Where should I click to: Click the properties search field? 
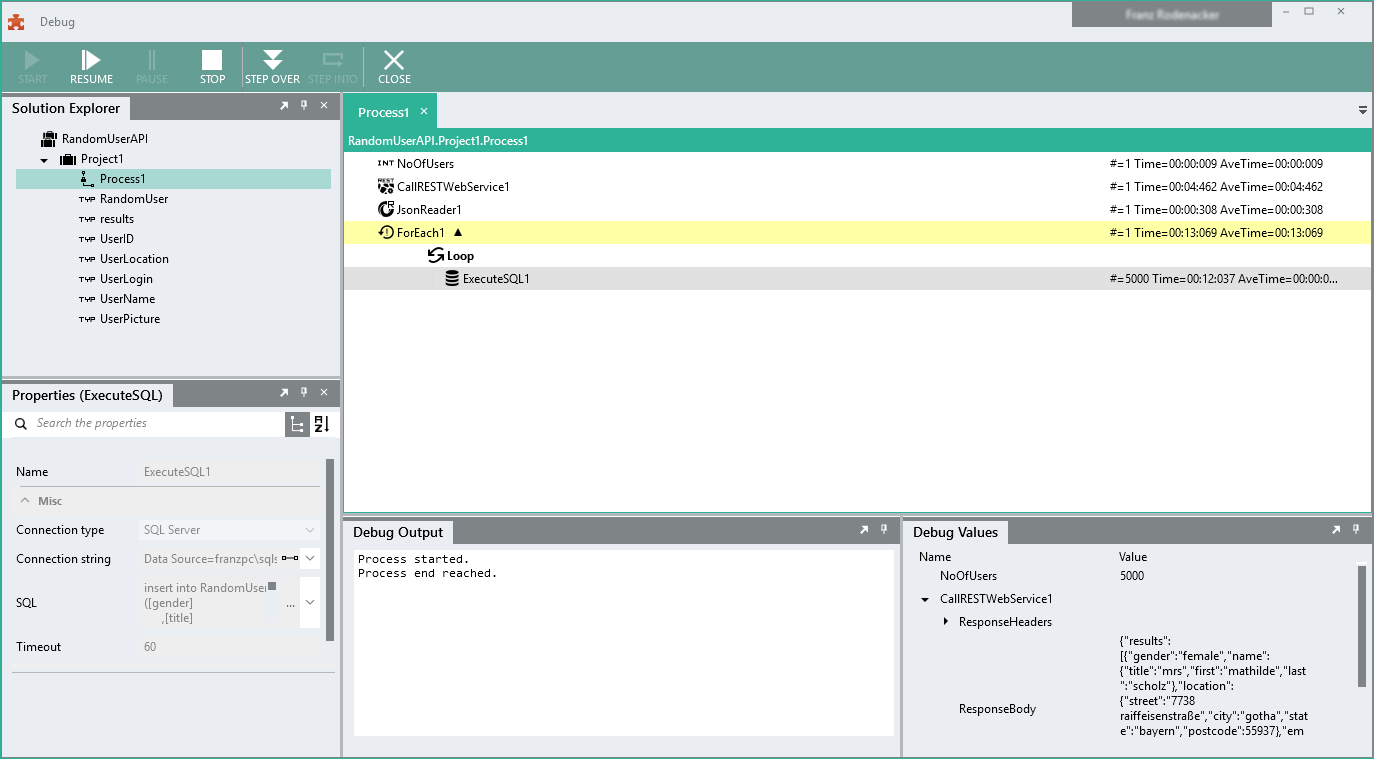click(158, 424)
